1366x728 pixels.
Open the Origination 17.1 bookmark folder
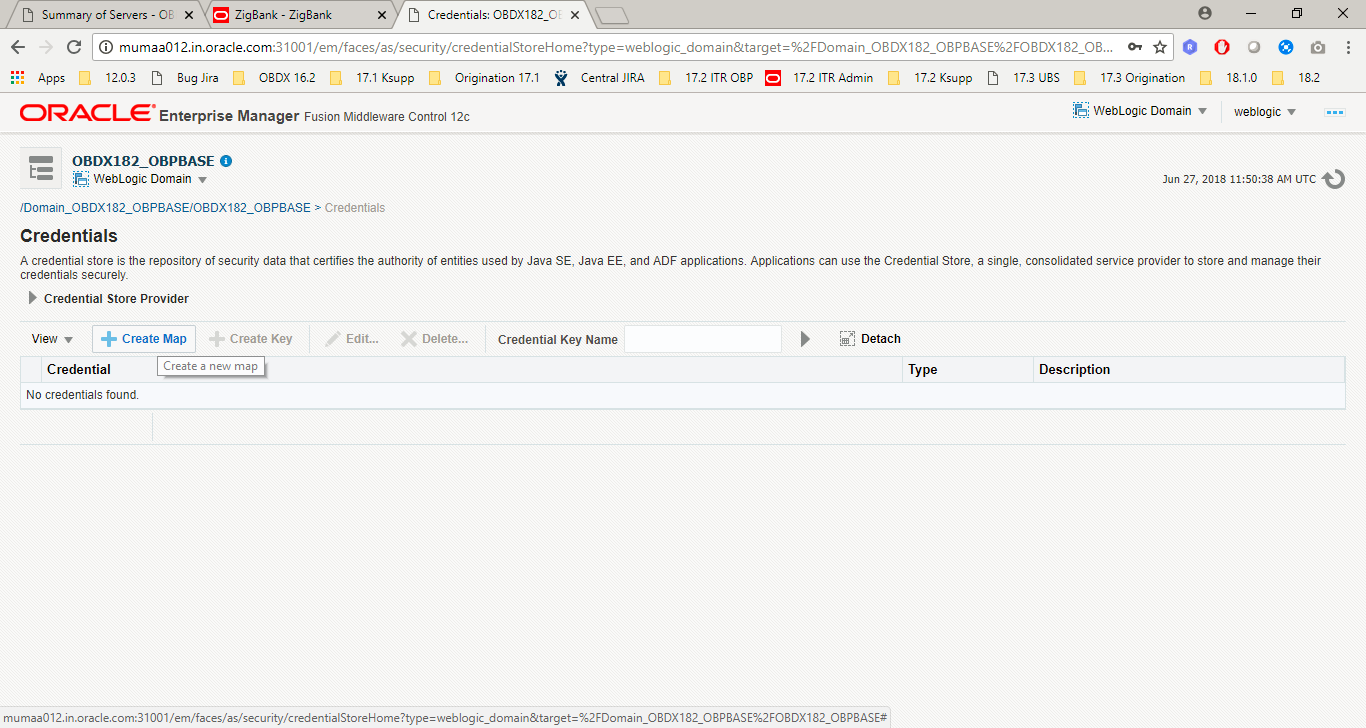point(483,78)
